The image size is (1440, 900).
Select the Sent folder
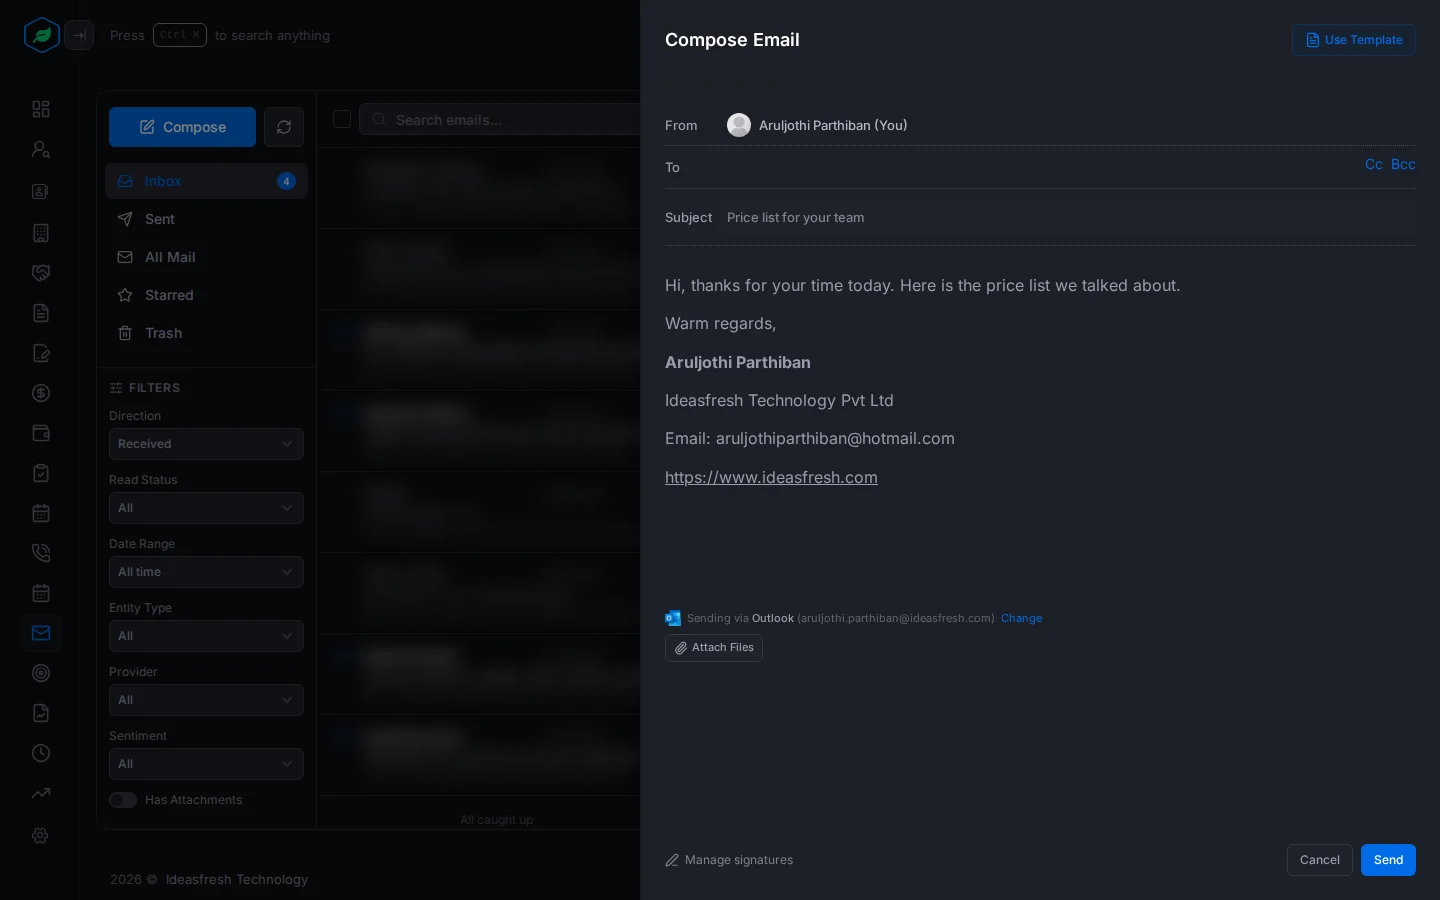206,219
